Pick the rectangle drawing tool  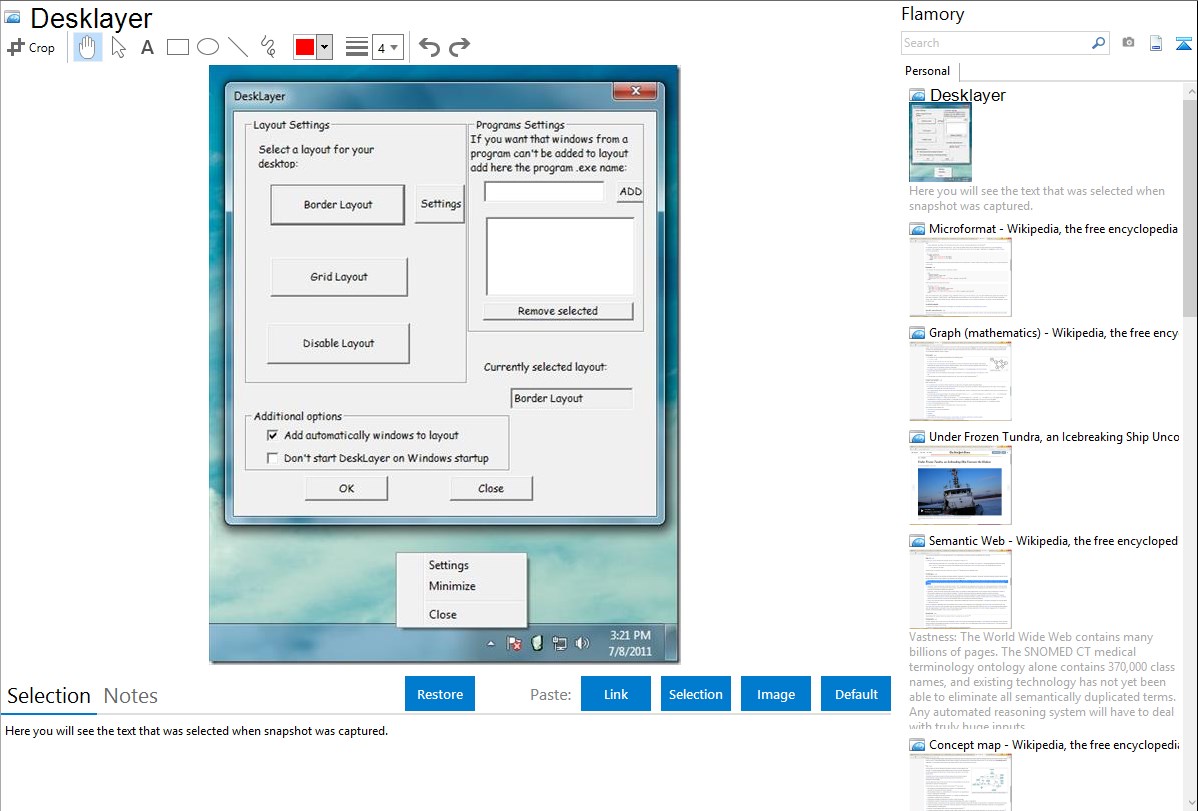pos(177,47)
